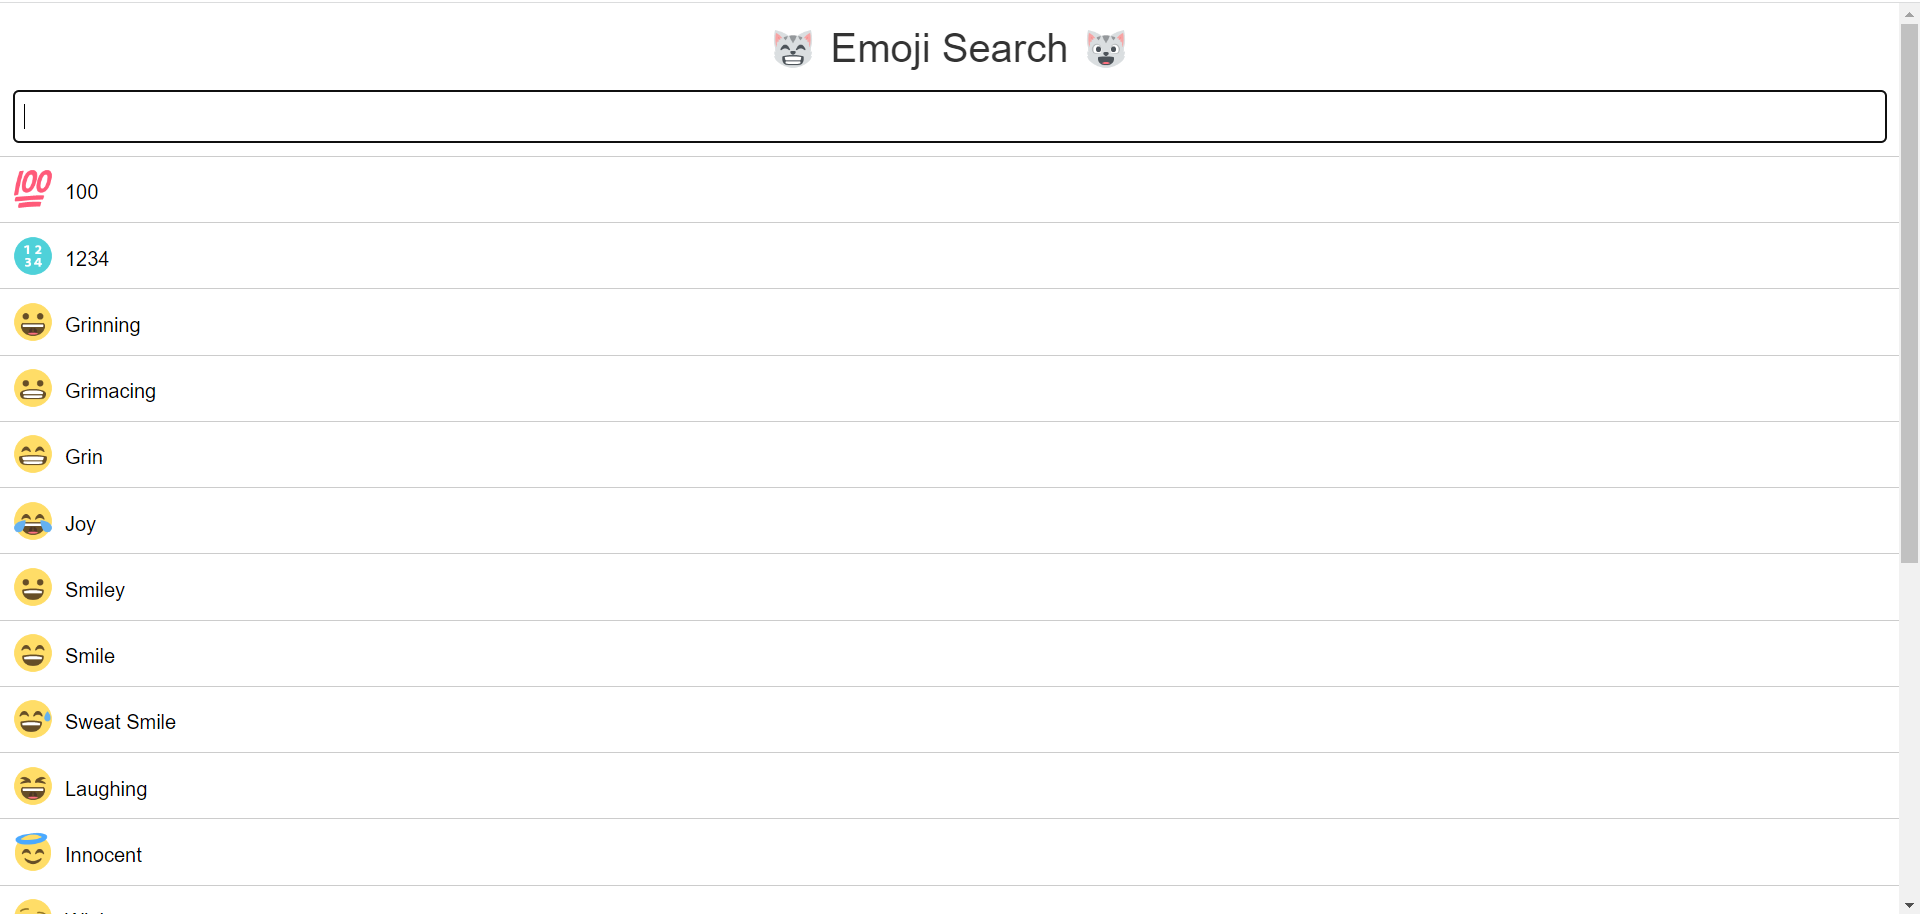This screenshot has width=1920, height=914.
Task: Select the Grin emoji icon
Action: click(x=31, y=454)
